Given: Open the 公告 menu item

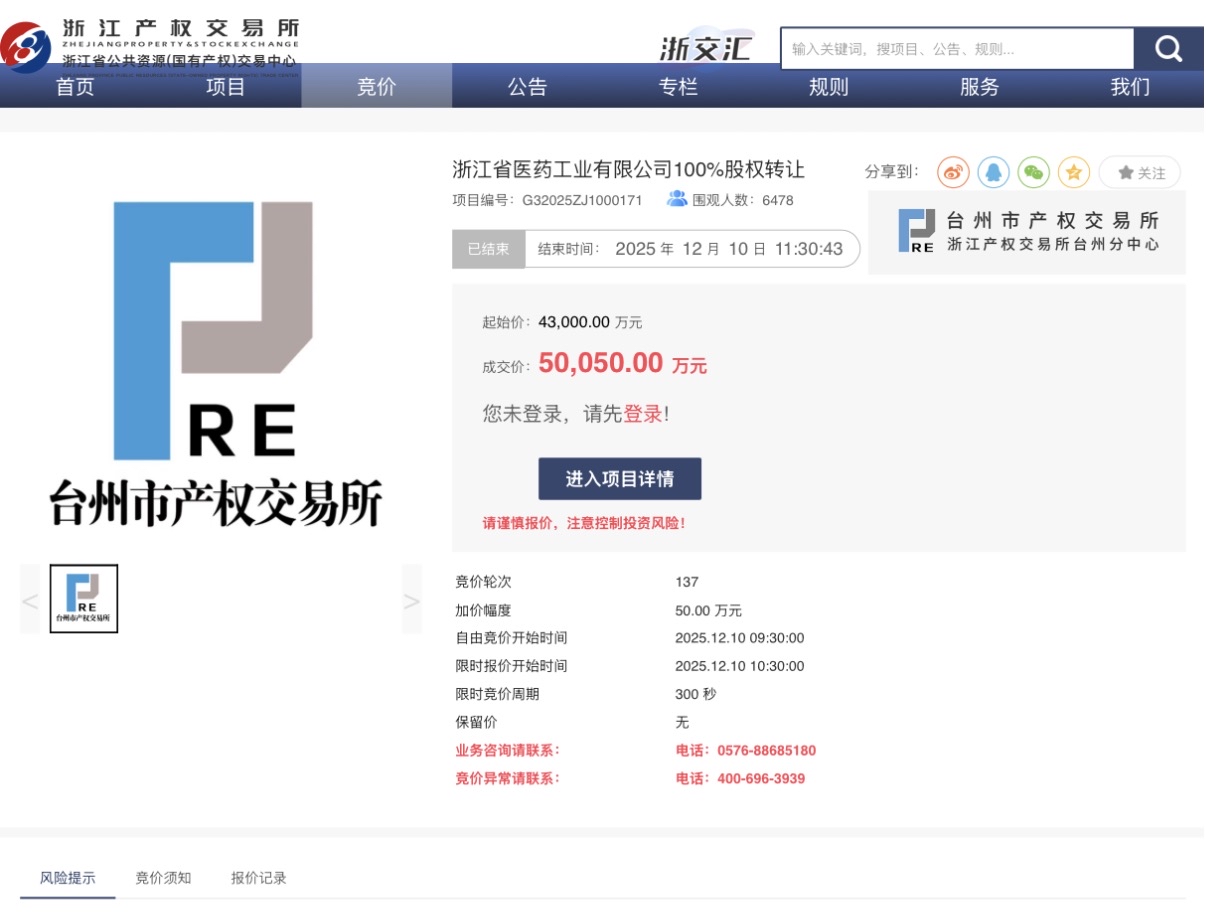Looking at the screenshot, I should click(527, 87).
